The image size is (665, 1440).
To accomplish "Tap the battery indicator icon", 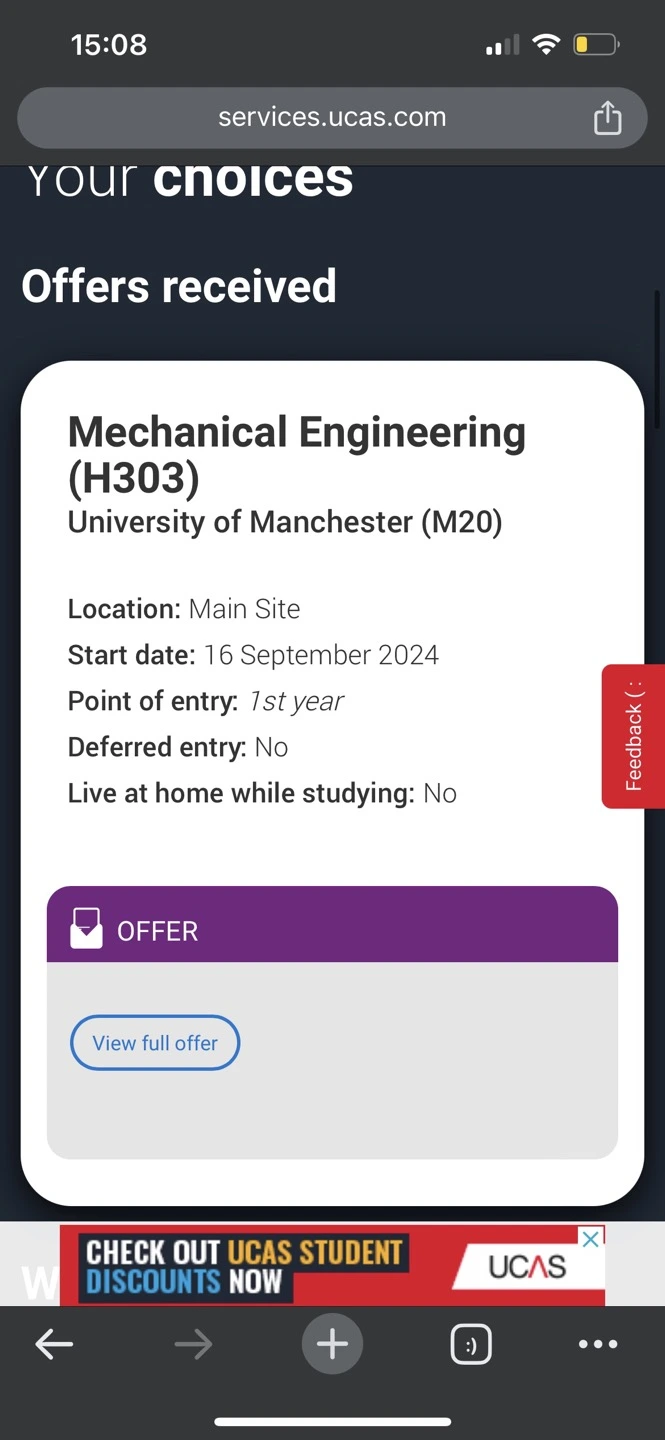I will pyautogui.click(x=596, y=44).
